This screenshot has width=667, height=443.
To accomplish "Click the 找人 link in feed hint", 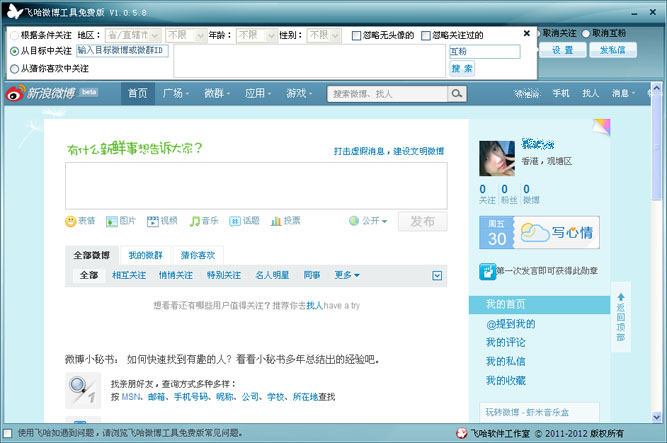I will [x=314, y=306].
